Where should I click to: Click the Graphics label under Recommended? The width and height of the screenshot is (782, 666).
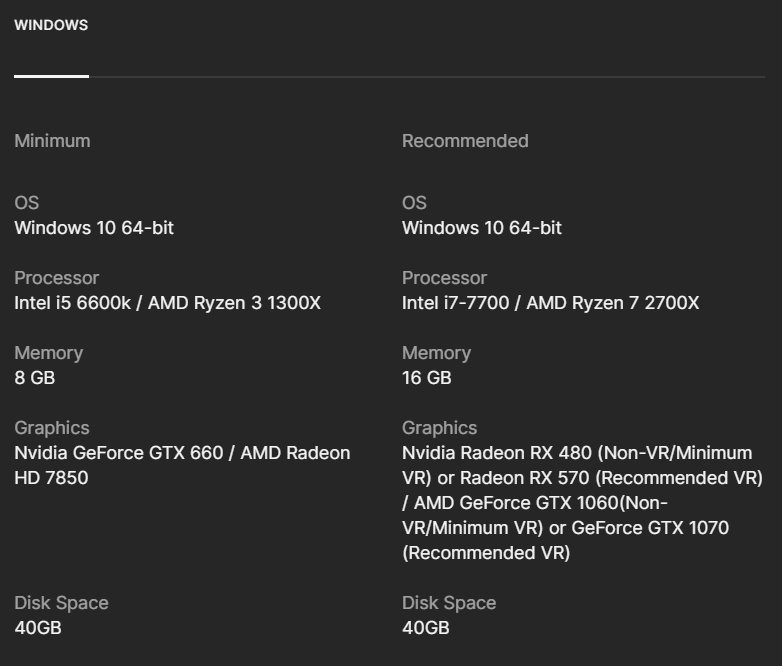[x=440, y=428]
